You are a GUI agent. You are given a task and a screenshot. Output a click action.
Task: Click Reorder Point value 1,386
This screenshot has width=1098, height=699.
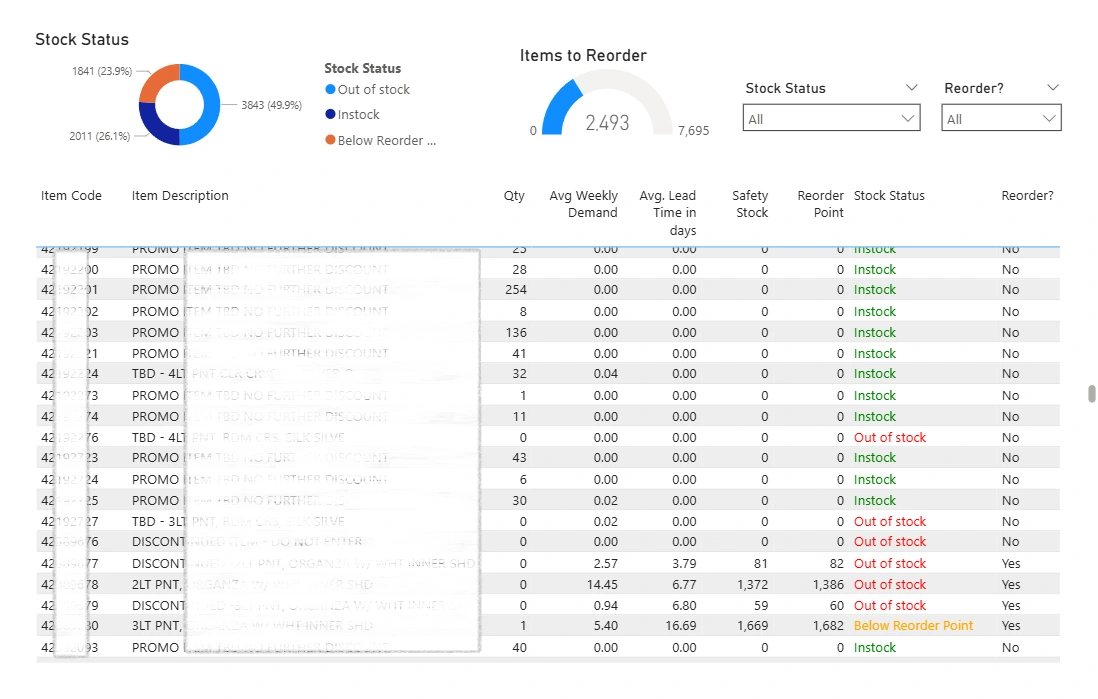point(828,584)
